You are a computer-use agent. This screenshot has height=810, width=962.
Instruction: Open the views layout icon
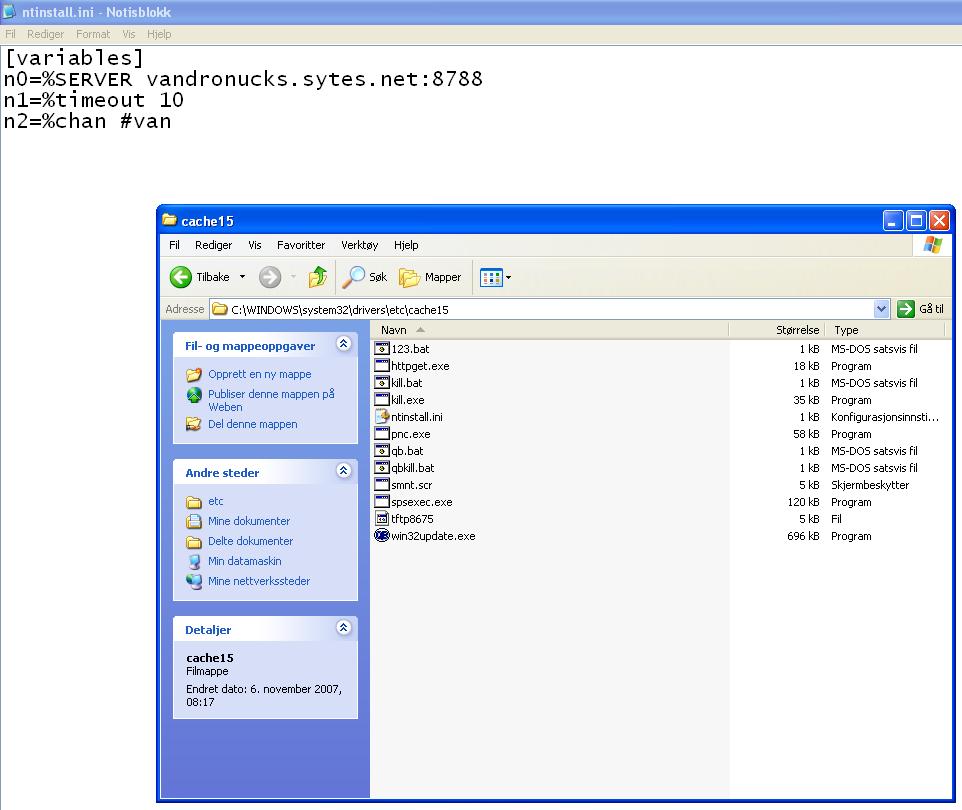pyautogui.click(x=491, y=277)
